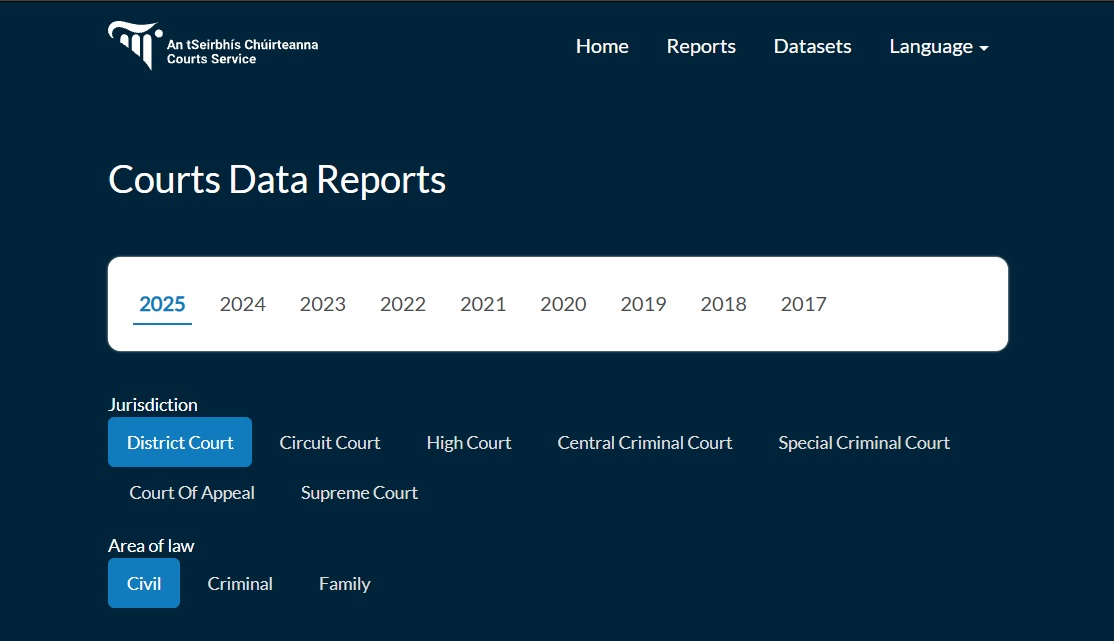The height and width of the screenshot is (641, 1114).
Task: Select the 2025 year tab
Action: [x=162, y=304]
